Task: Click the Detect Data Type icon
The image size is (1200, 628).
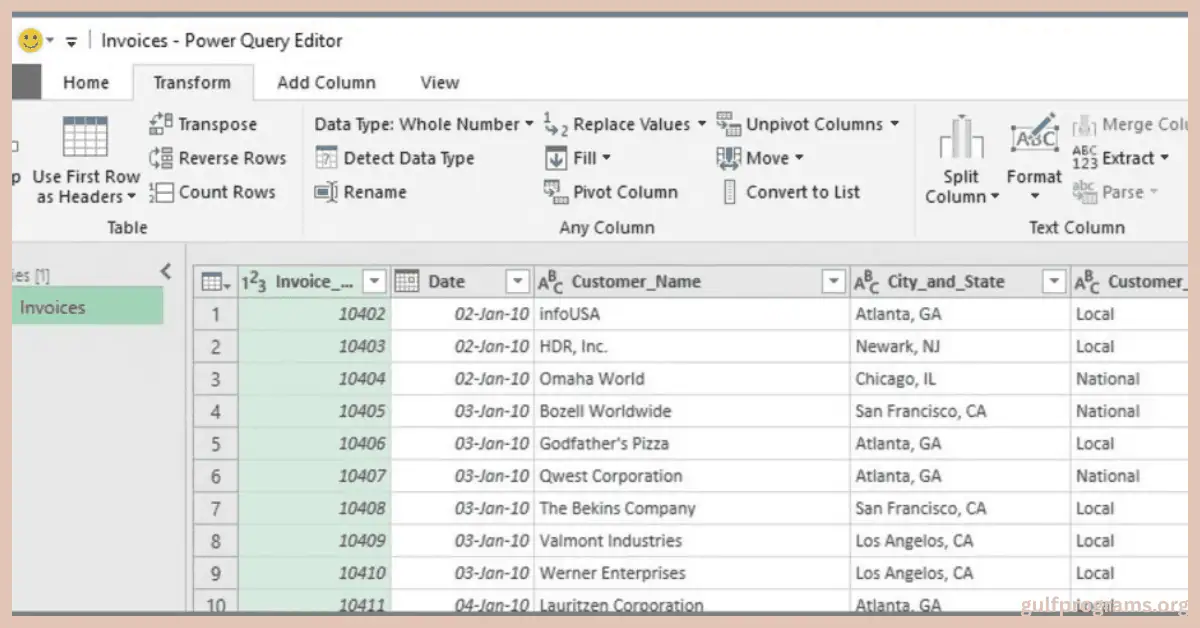Action: coord(326,158)
